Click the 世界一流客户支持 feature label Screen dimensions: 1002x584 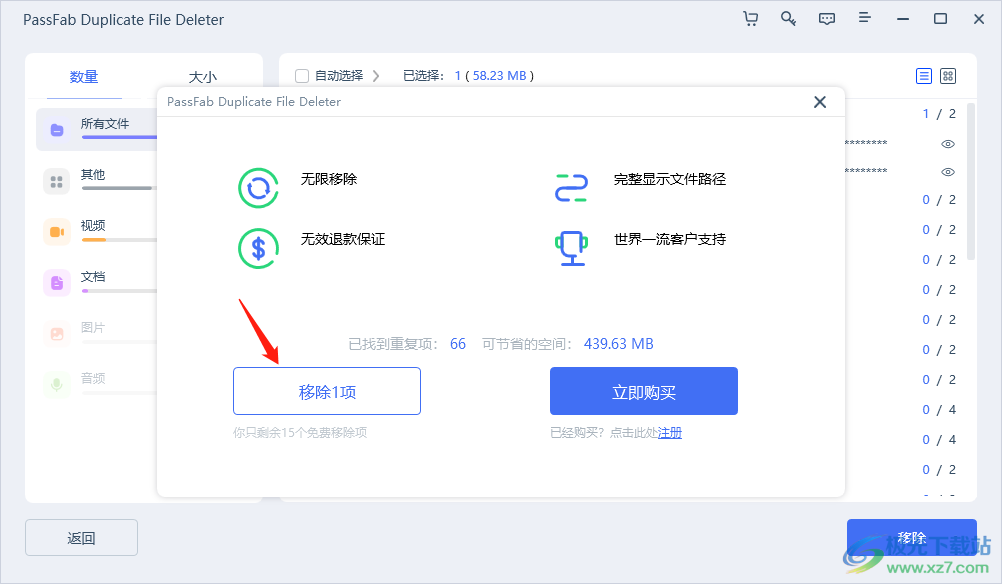(x=670, y=240)
